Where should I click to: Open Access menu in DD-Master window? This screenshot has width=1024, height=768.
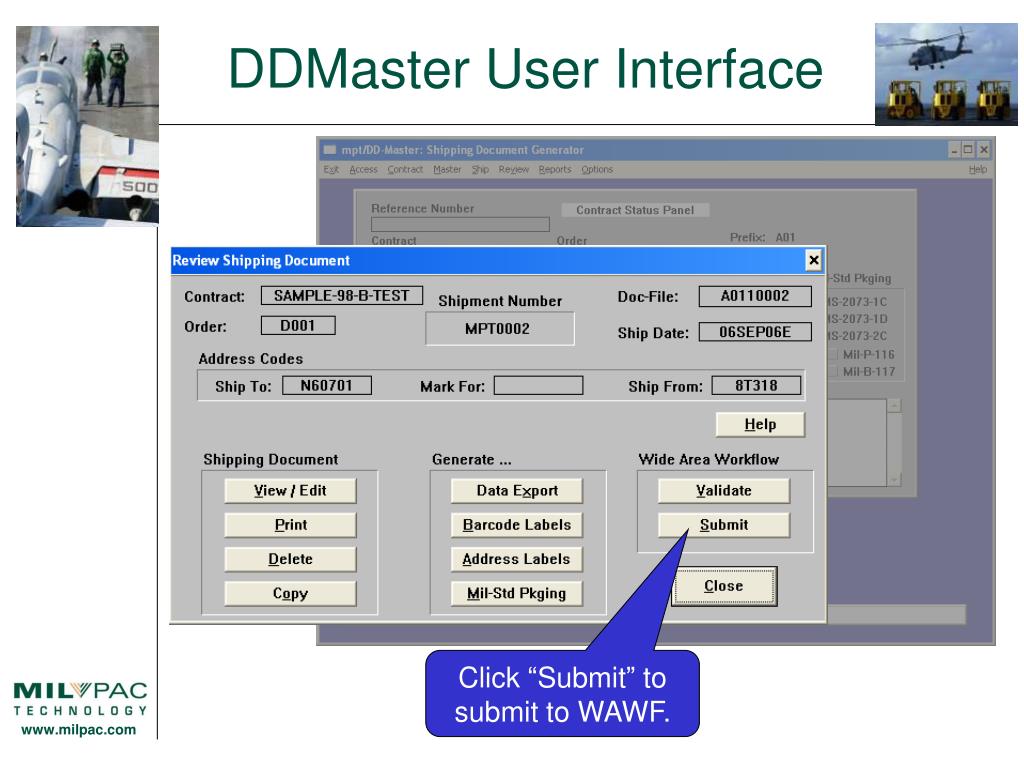pos(363,169)
